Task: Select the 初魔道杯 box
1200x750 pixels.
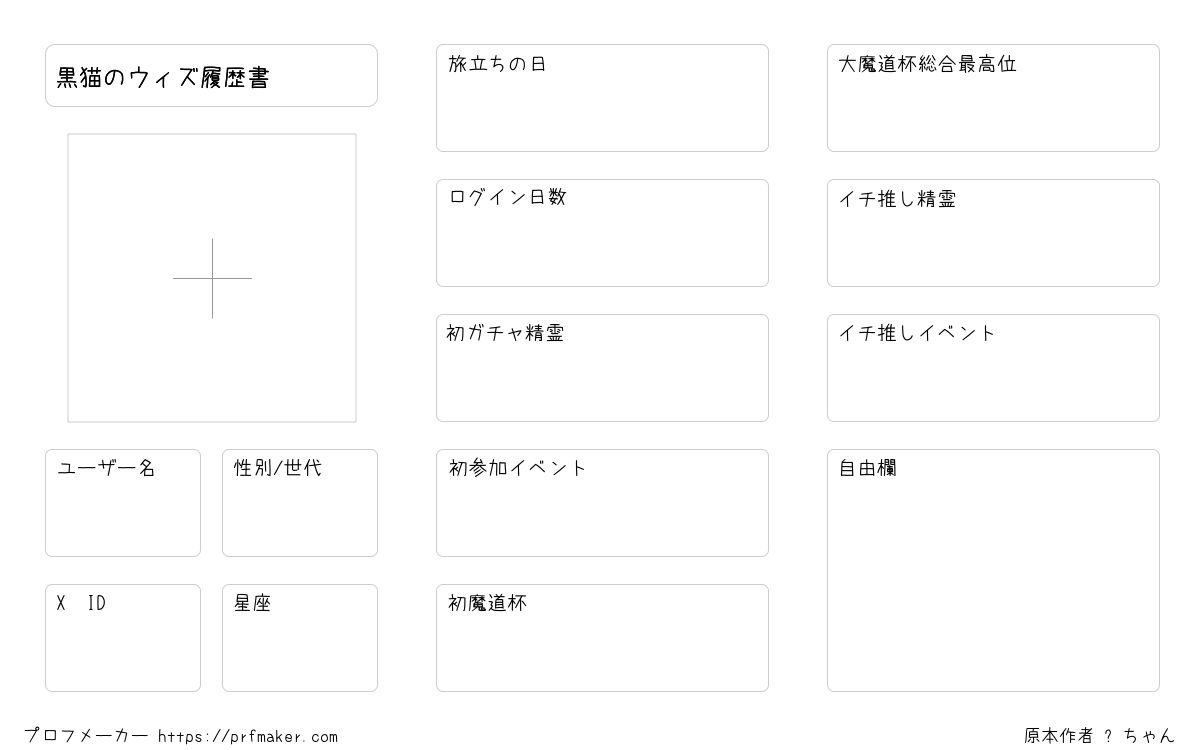Action: [602, 638]
